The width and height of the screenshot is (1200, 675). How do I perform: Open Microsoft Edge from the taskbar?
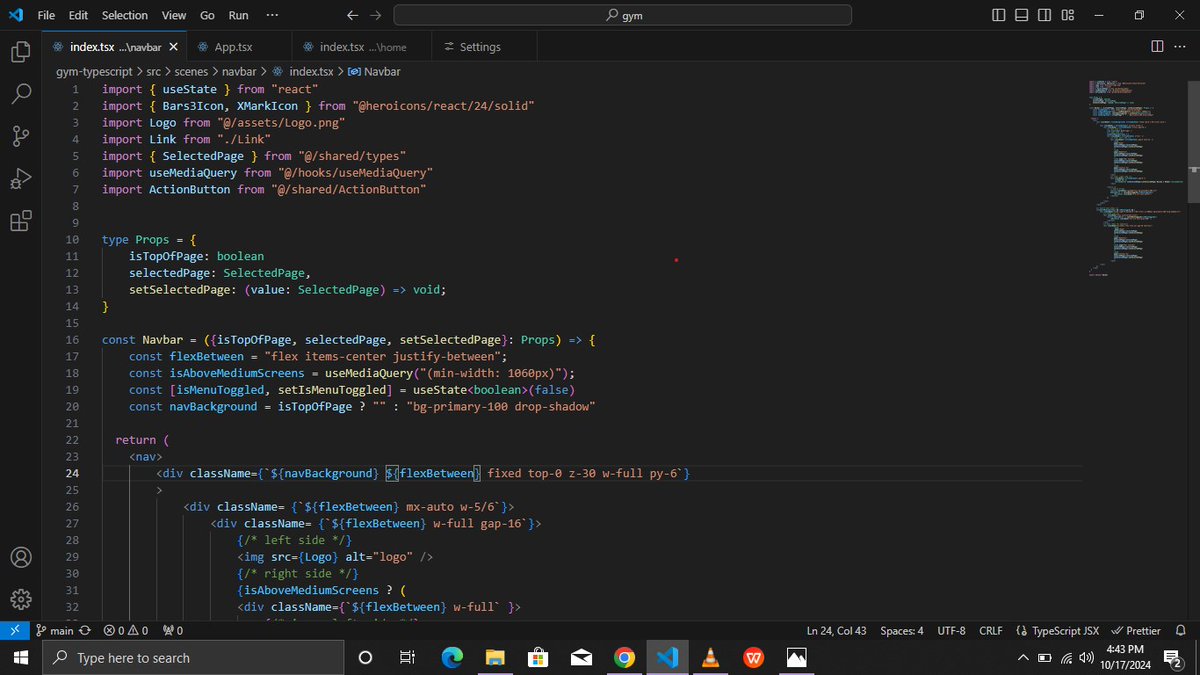(452, 658)
